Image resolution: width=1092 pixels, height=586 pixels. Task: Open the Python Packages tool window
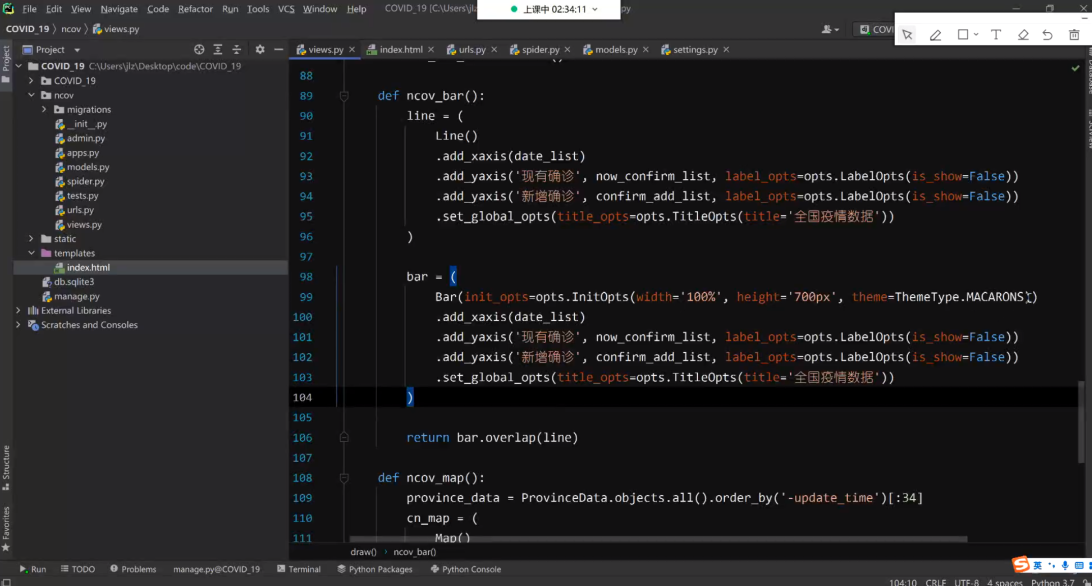(375, 569)
